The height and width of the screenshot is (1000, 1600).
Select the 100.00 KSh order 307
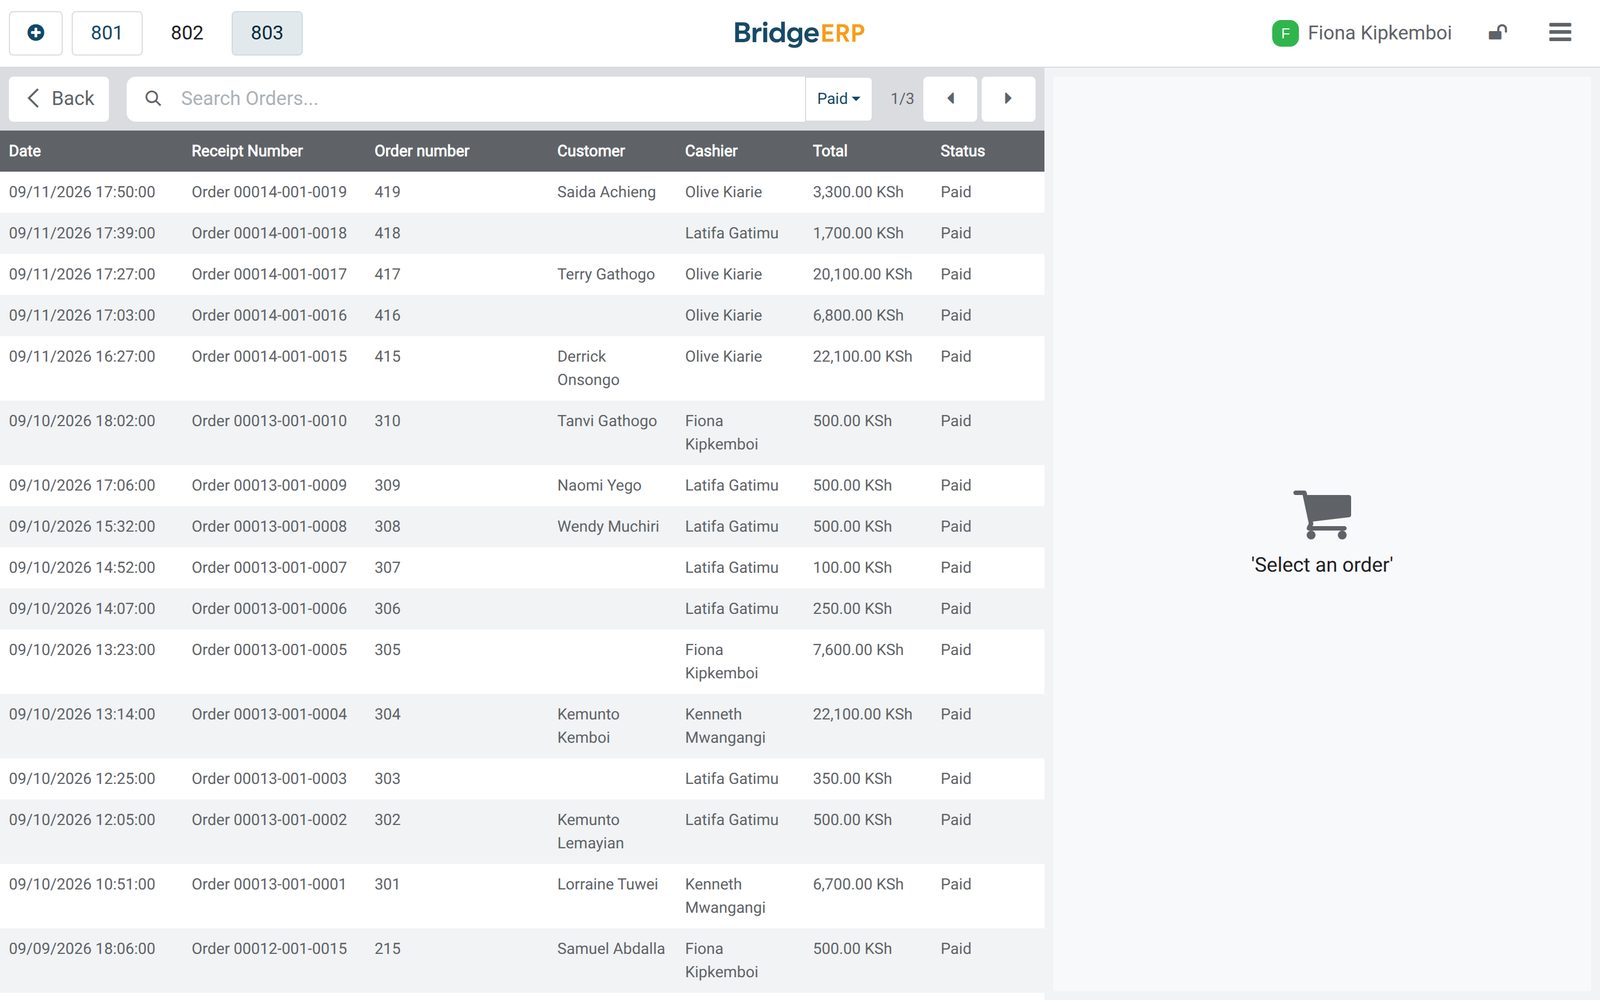(x=522, y=567)
